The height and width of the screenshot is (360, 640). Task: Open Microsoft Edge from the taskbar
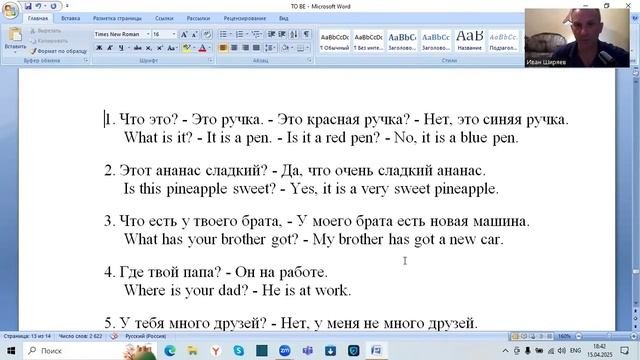coord(170,351)
